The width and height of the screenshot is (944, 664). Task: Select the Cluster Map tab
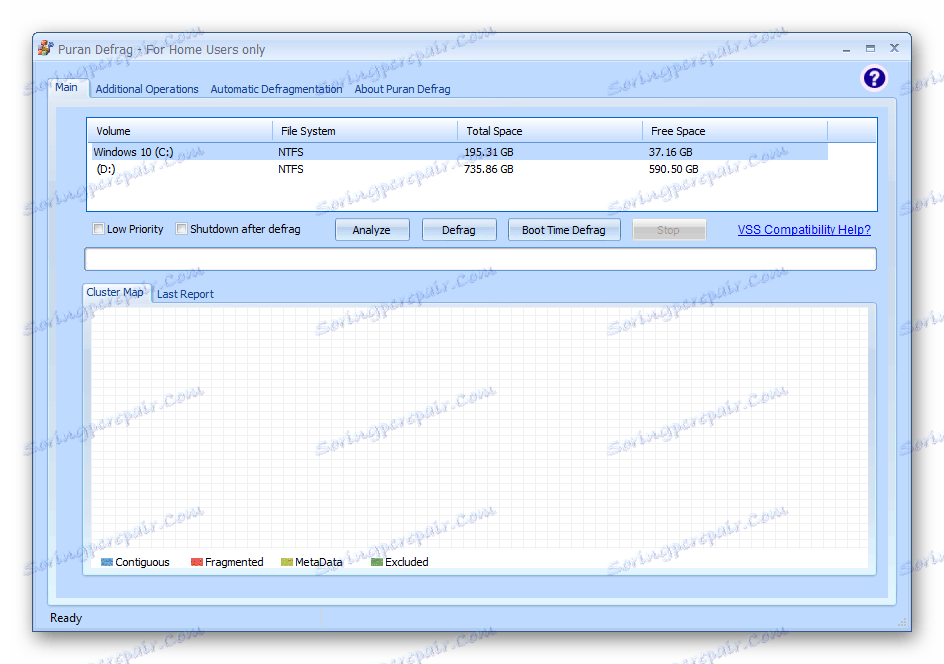pos(115,292)
